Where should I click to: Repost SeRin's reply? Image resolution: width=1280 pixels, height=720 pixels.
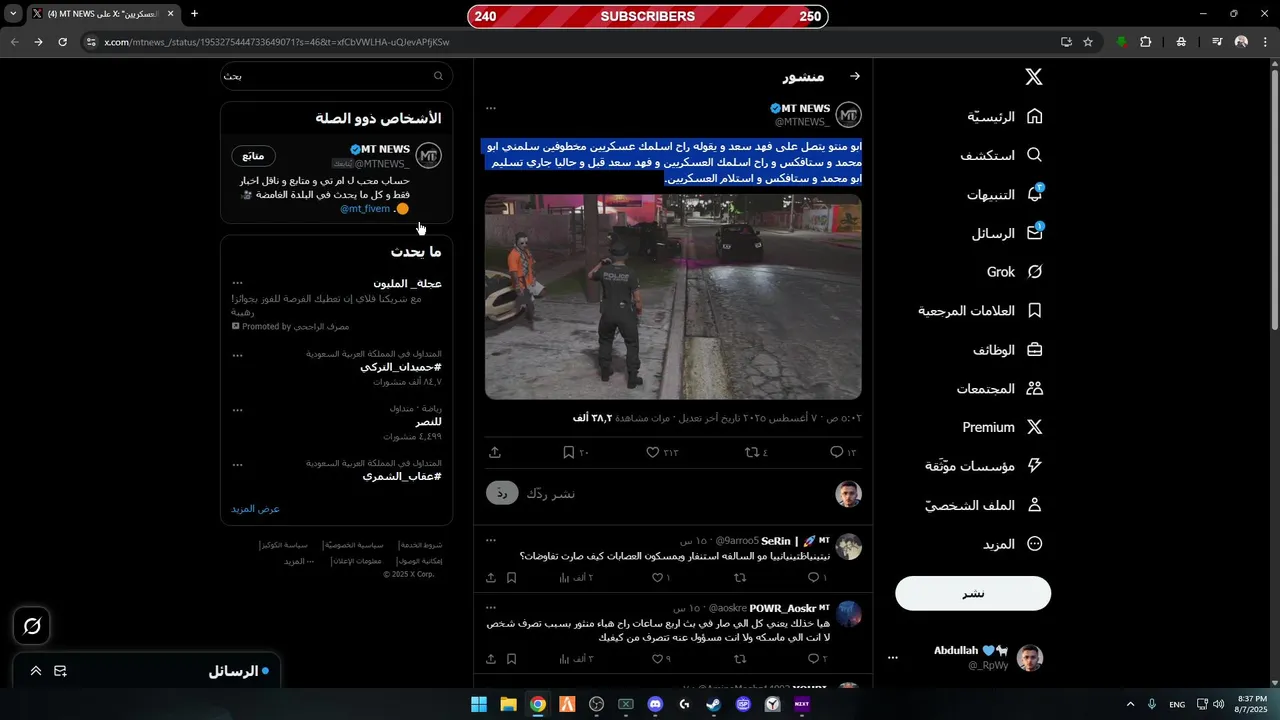pyautogui.click(x=741, y=578)
